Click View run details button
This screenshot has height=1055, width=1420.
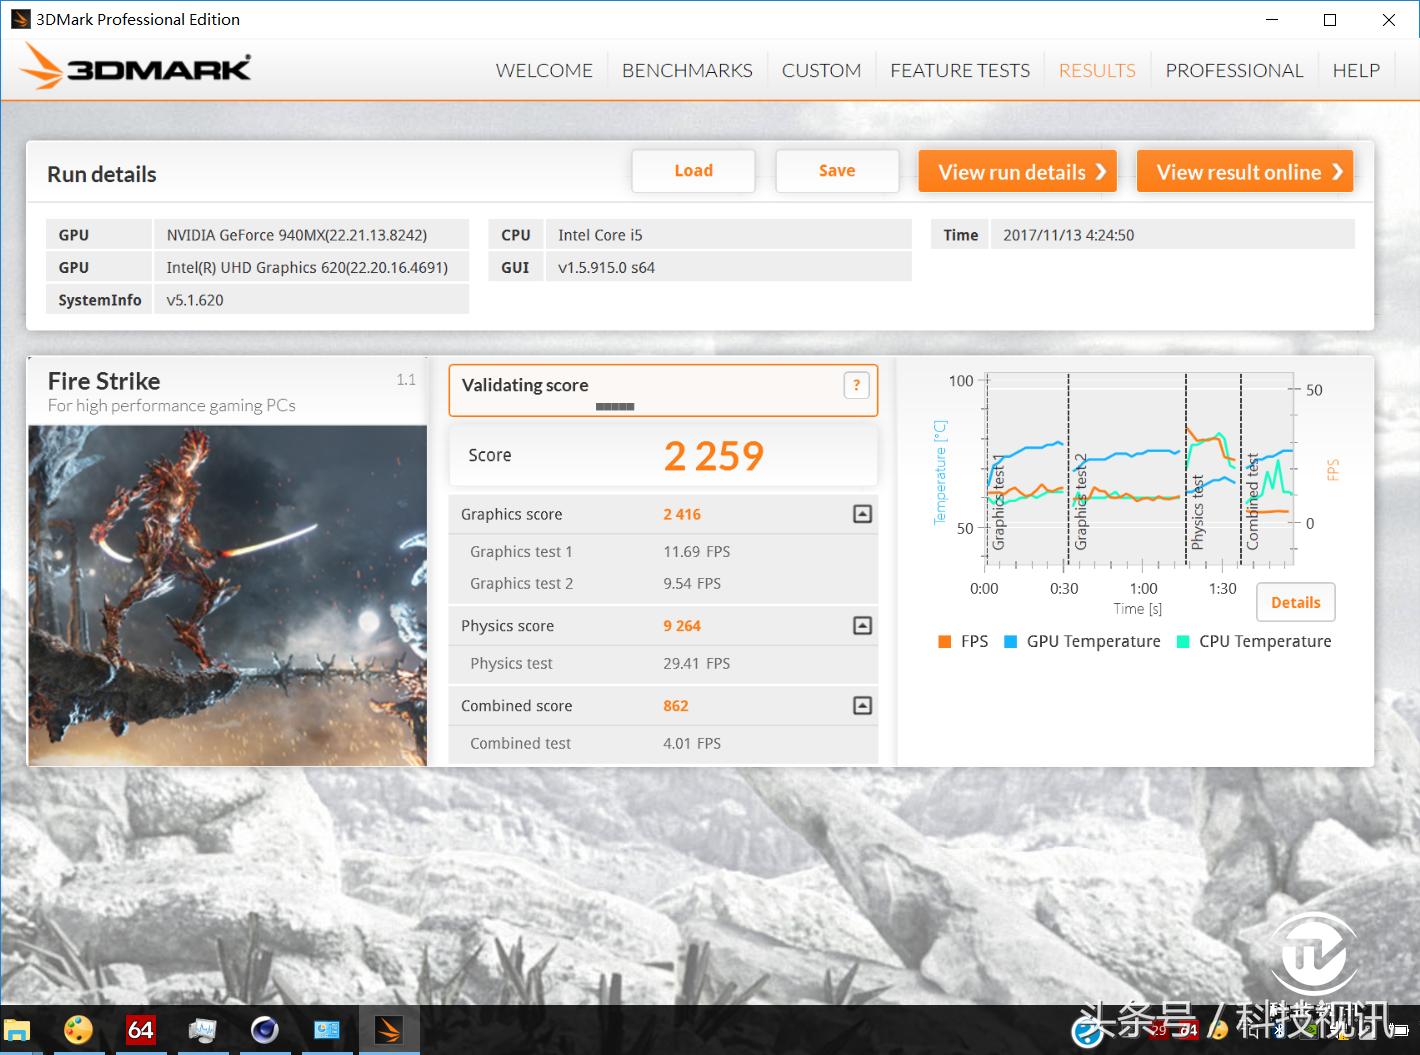coord(1017,172)
